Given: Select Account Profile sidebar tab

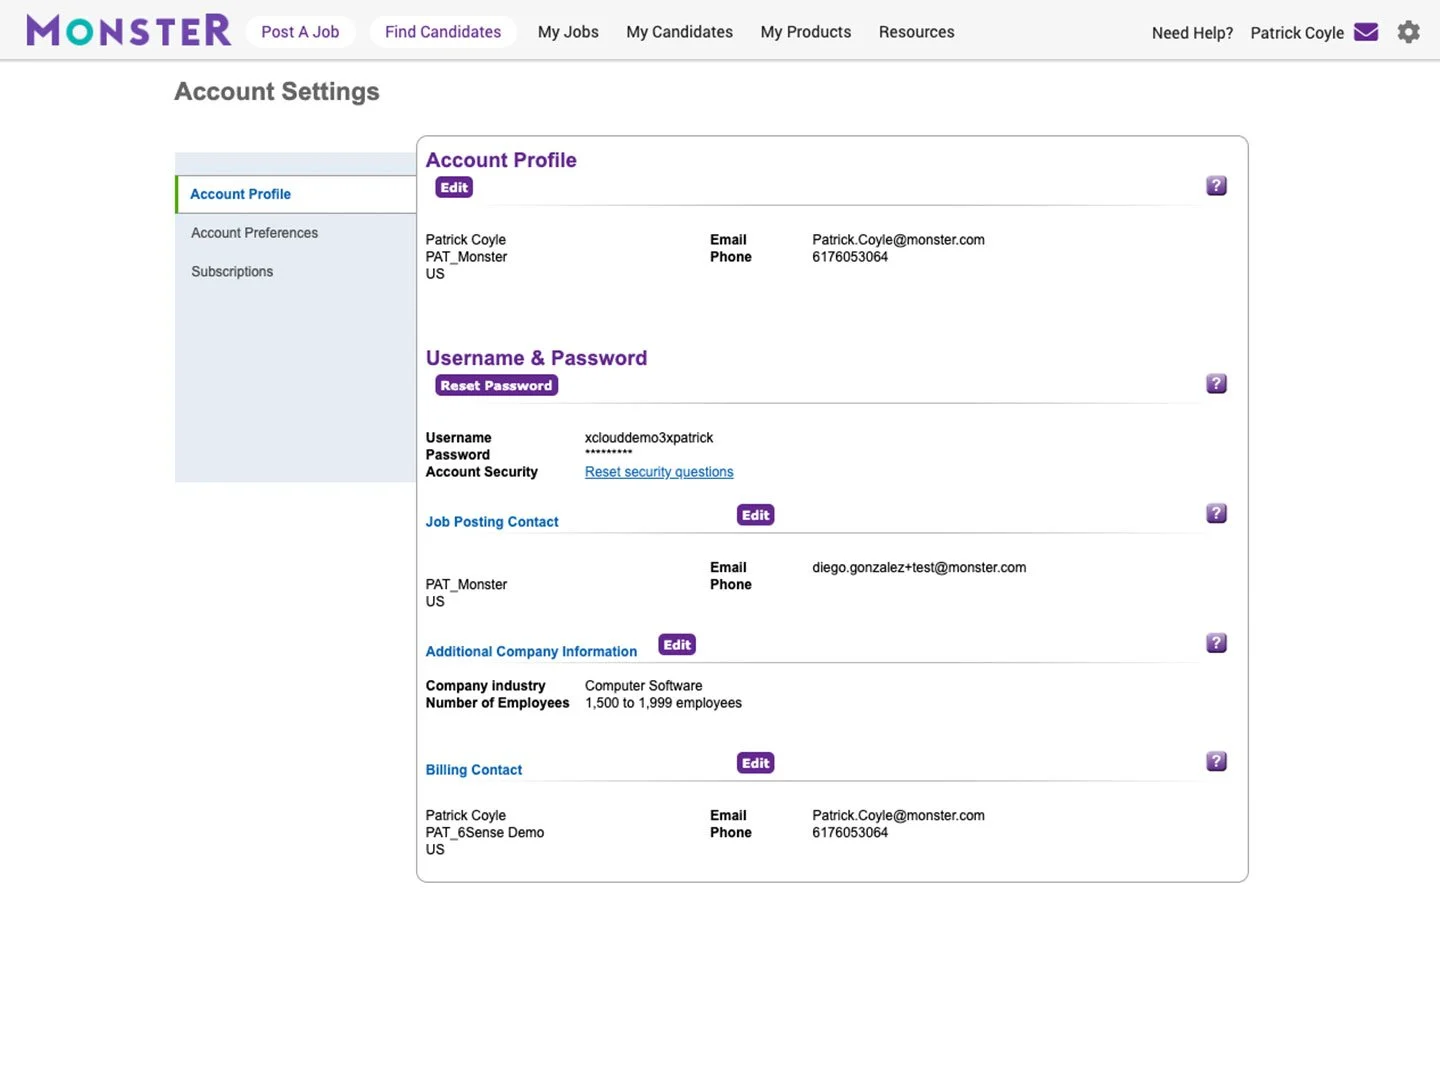Looking at the screenshot, I should click(x=296, y=194).
